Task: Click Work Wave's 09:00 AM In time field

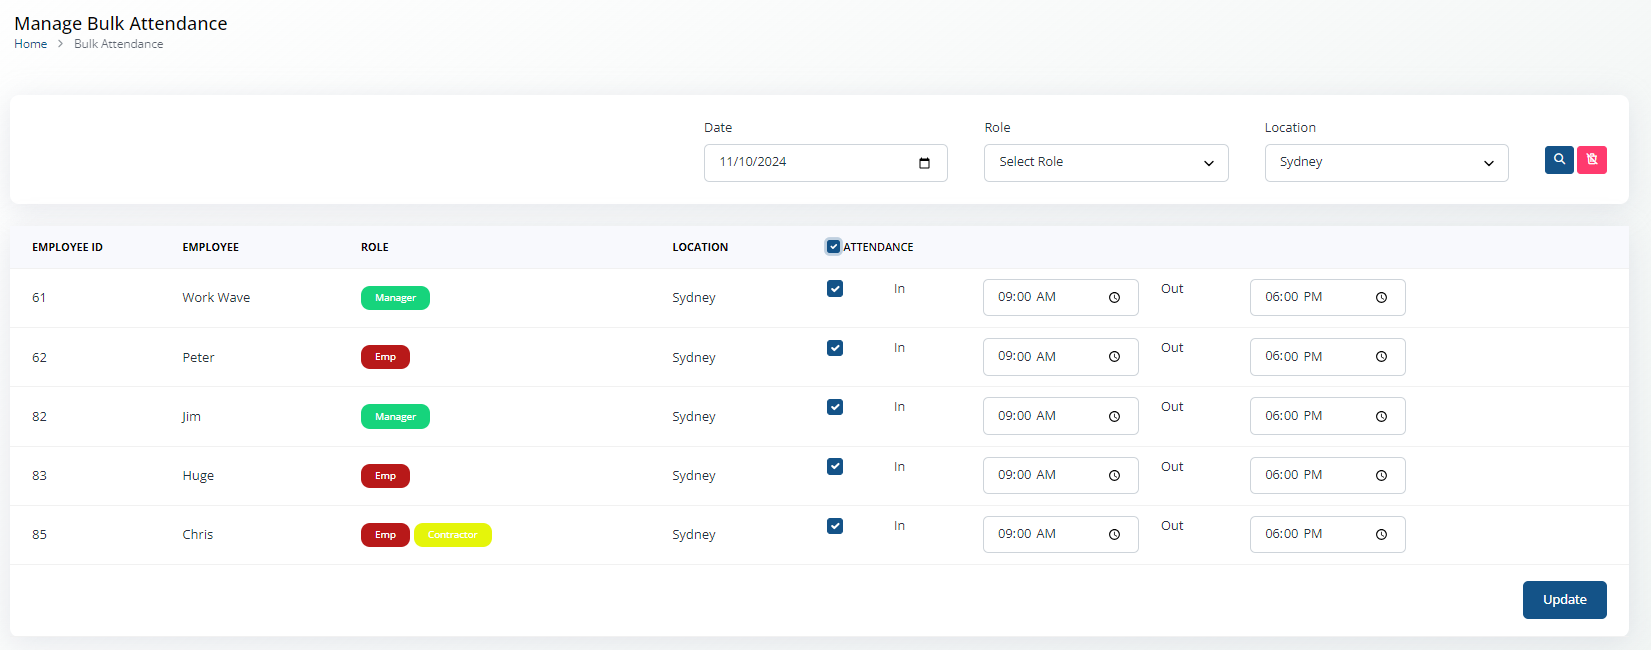Action: (1060, 298)
